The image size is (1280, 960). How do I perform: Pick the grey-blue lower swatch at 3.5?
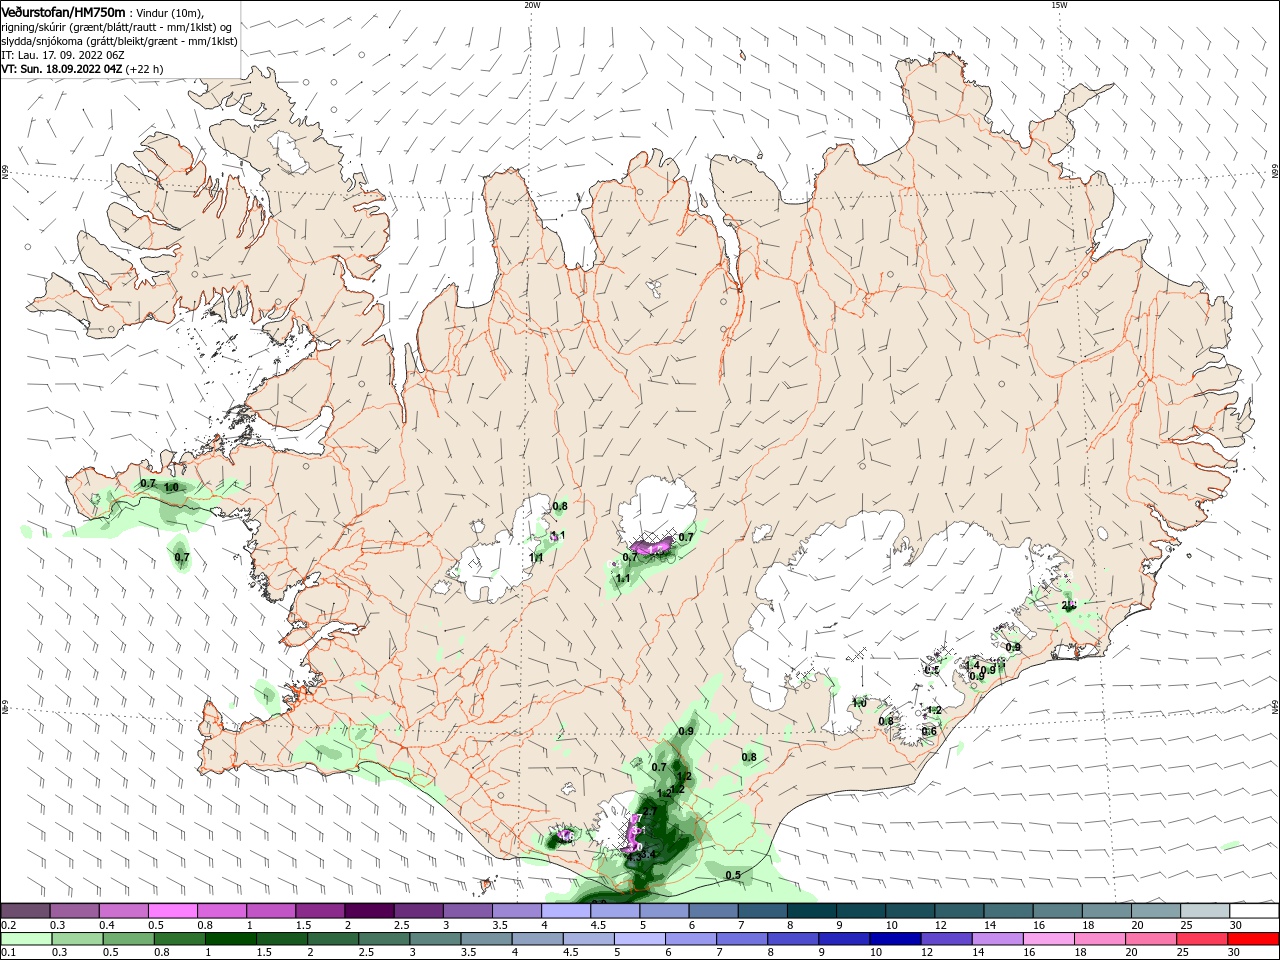[486, 939]
